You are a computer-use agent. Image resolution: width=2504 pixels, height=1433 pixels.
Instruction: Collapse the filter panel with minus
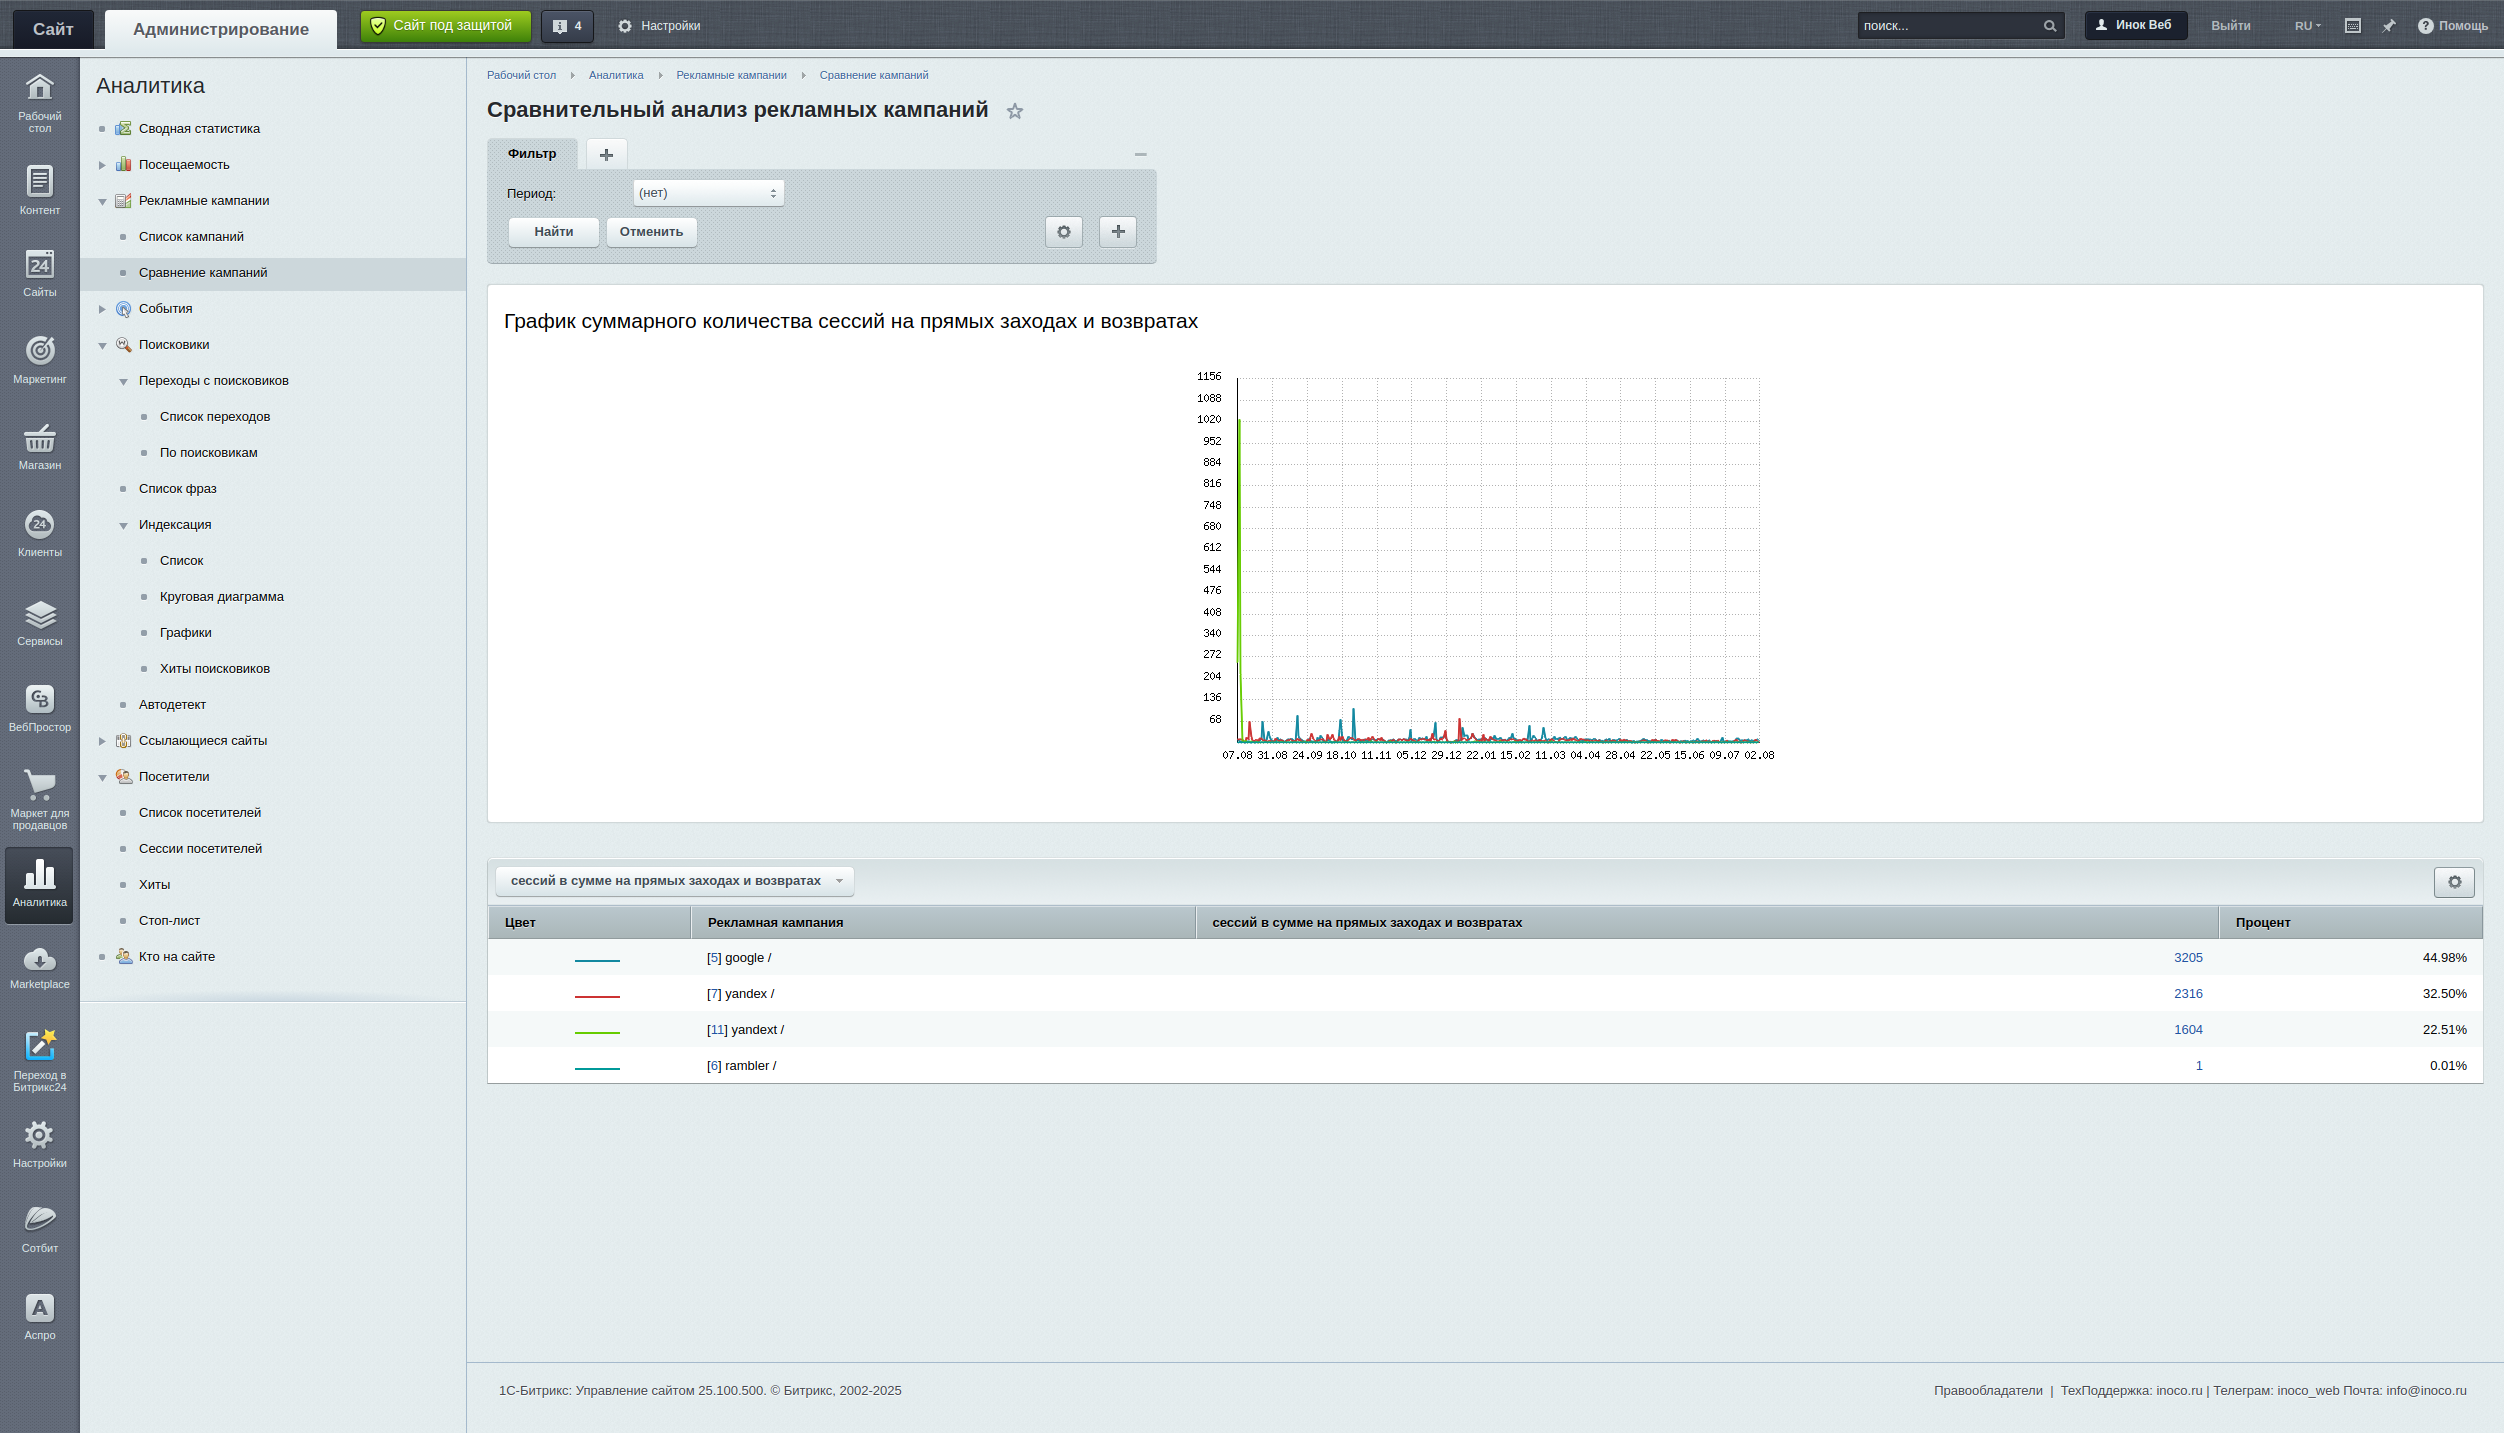pos(1140,154)
